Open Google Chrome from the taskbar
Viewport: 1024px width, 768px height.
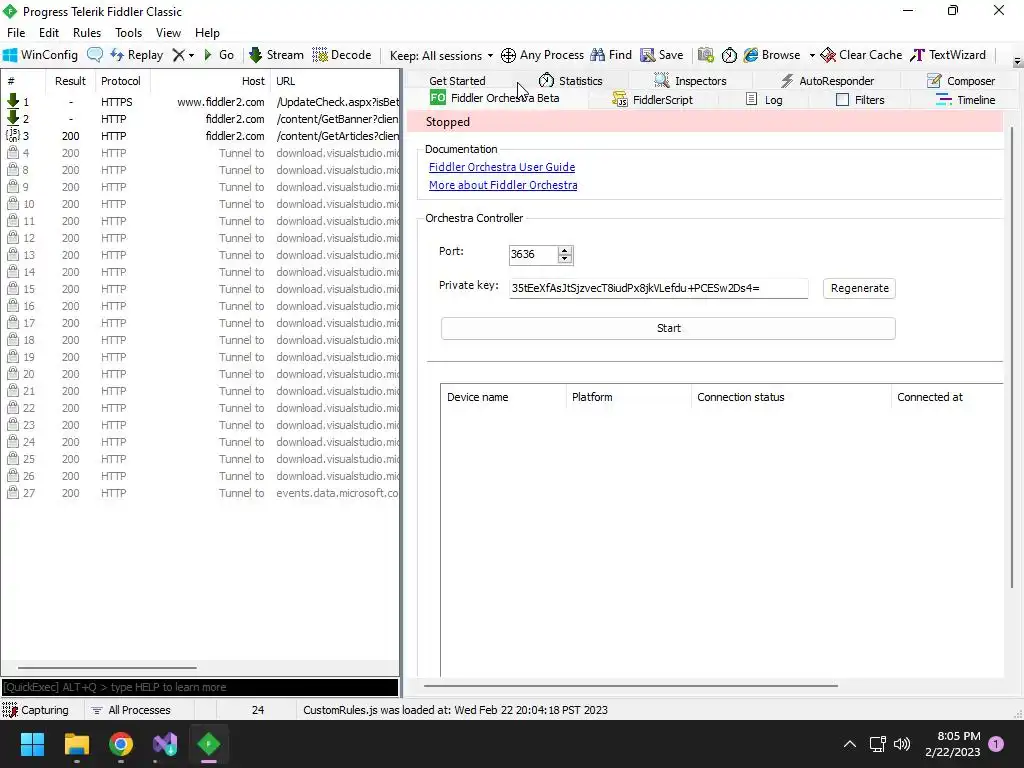(x=121, y=744)
